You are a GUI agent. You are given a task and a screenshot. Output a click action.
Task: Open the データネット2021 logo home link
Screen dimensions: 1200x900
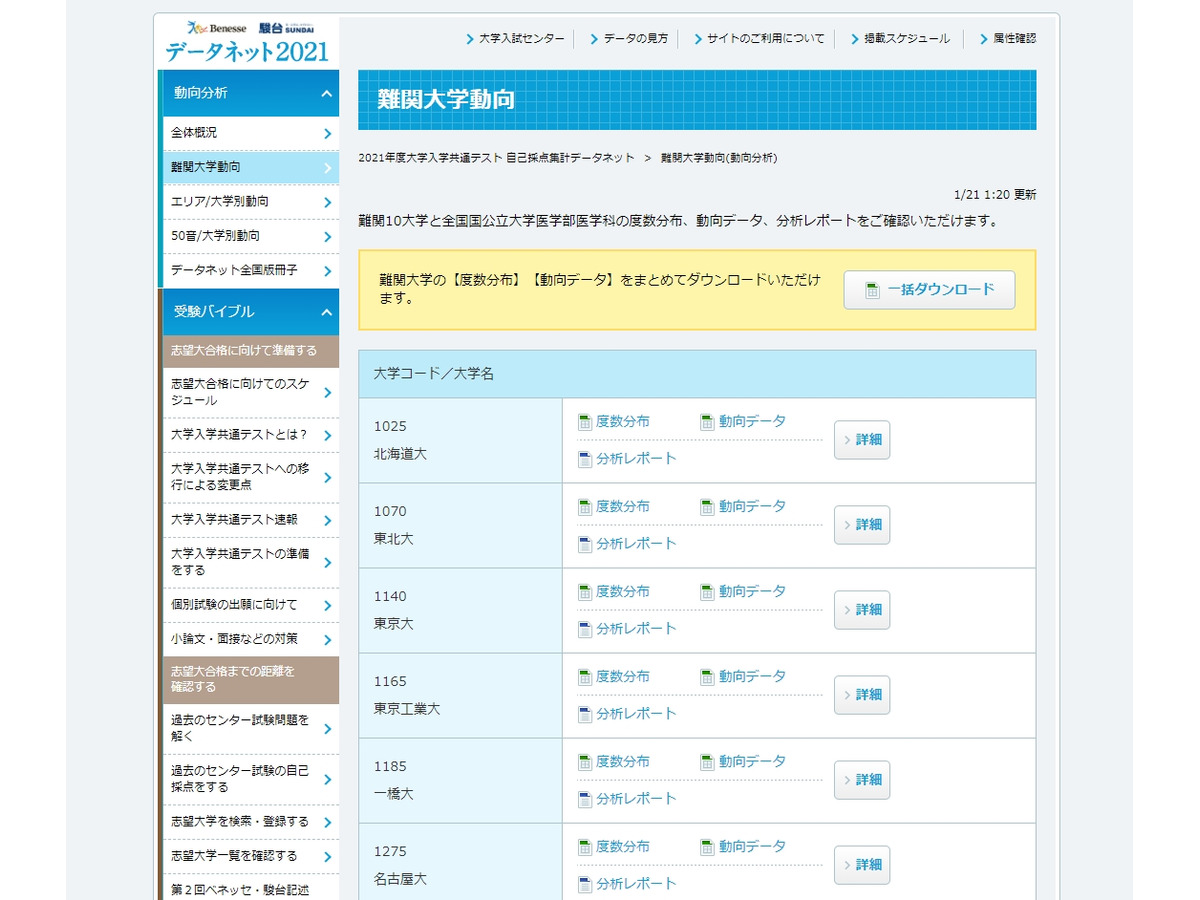(247, 43)
